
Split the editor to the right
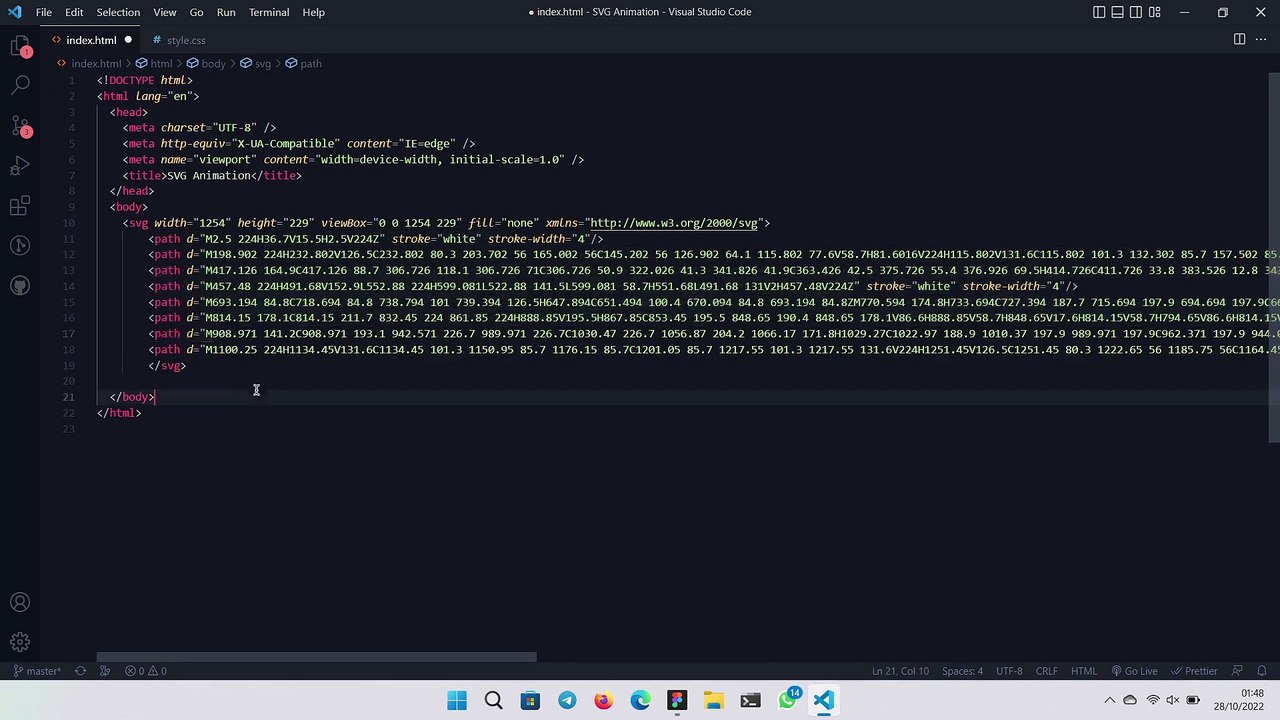(x=1239, y=40)
